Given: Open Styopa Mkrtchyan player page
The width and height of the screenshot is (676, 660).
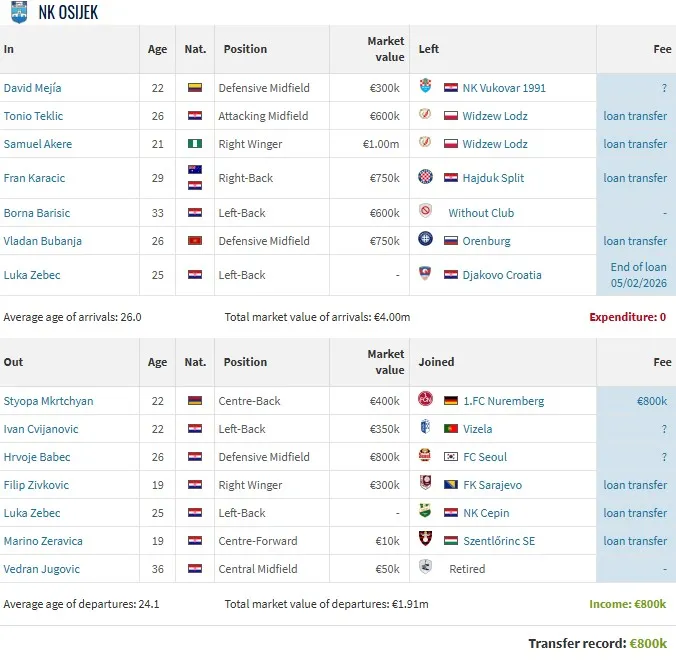Looking at the screenshot, I should coord(48,401).
